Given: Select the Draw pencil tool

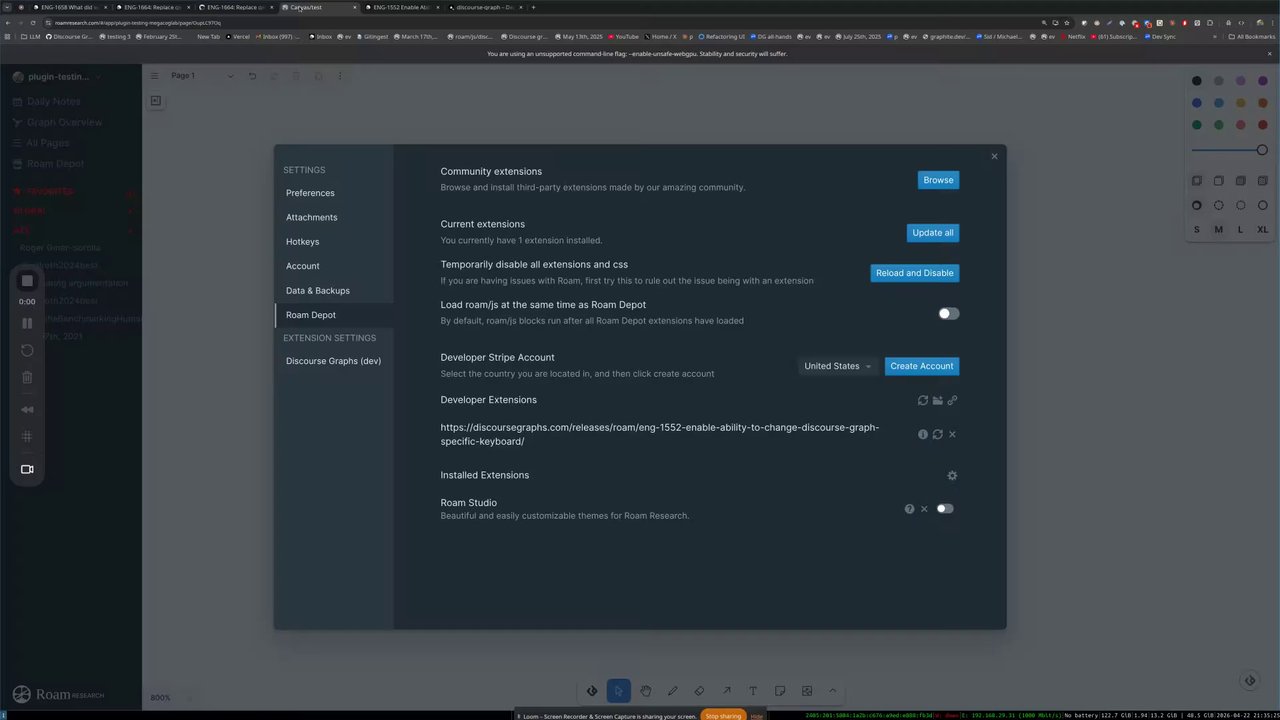Looking at the screenshot, I should tap(673, 691).
